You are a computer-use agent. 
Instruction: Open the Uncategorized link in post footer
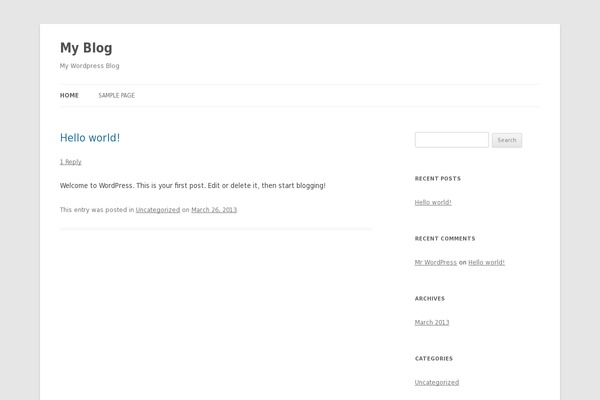158,210
